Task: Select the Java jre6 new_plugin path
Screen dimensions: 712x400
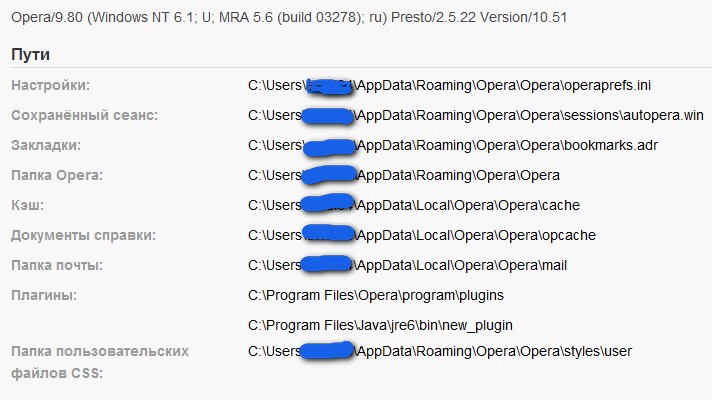Action: [381, 325]
